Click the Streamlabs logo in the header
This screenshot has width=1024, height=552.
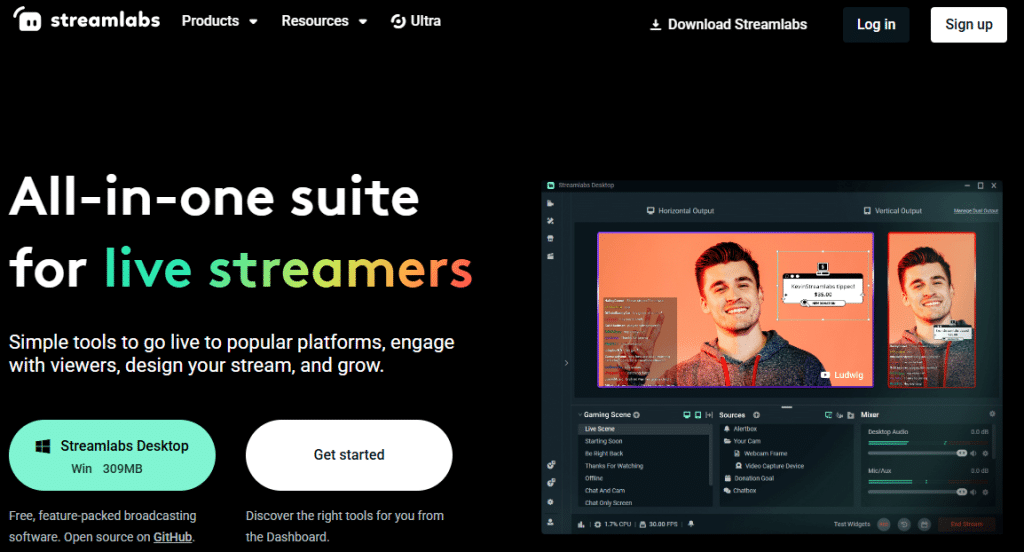[87, 20]
